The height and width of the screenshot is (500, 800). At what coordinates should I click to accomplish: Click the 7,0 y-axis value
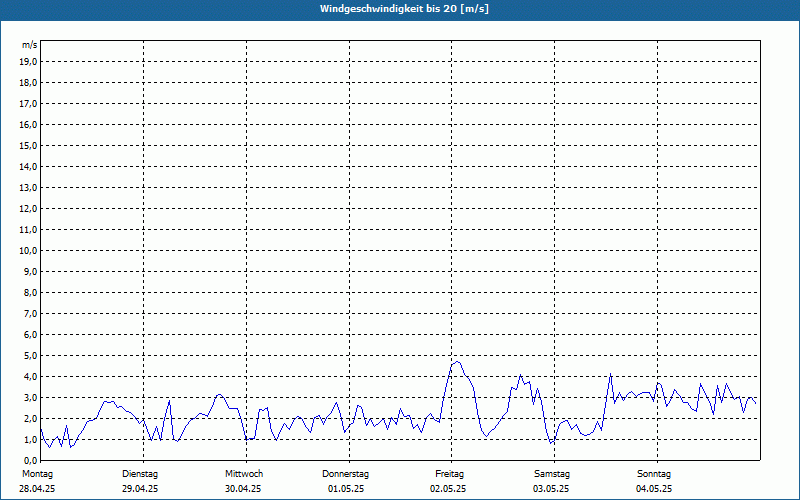[30, 313]
